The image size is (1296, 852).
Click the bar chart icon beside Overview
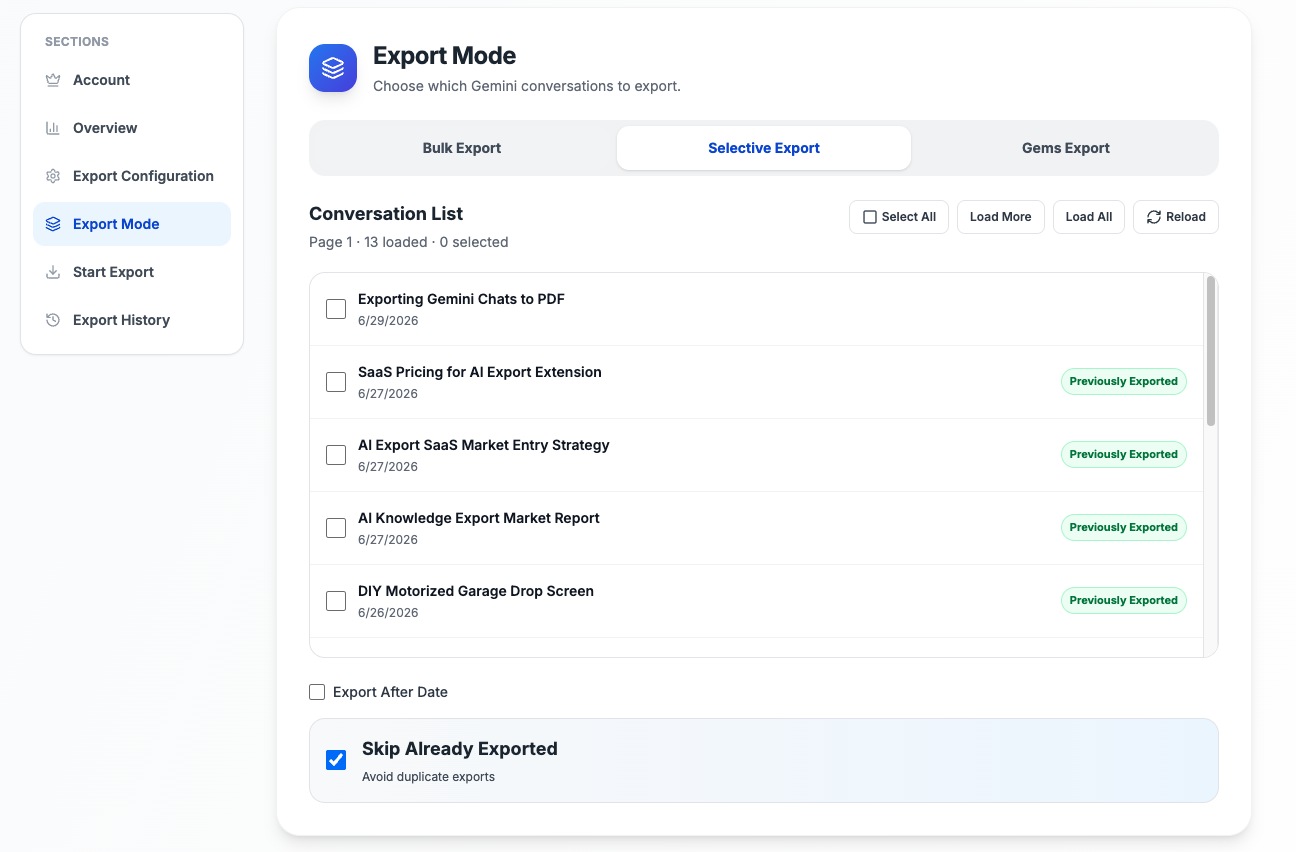pyautogui.click(x=53, y=128)
